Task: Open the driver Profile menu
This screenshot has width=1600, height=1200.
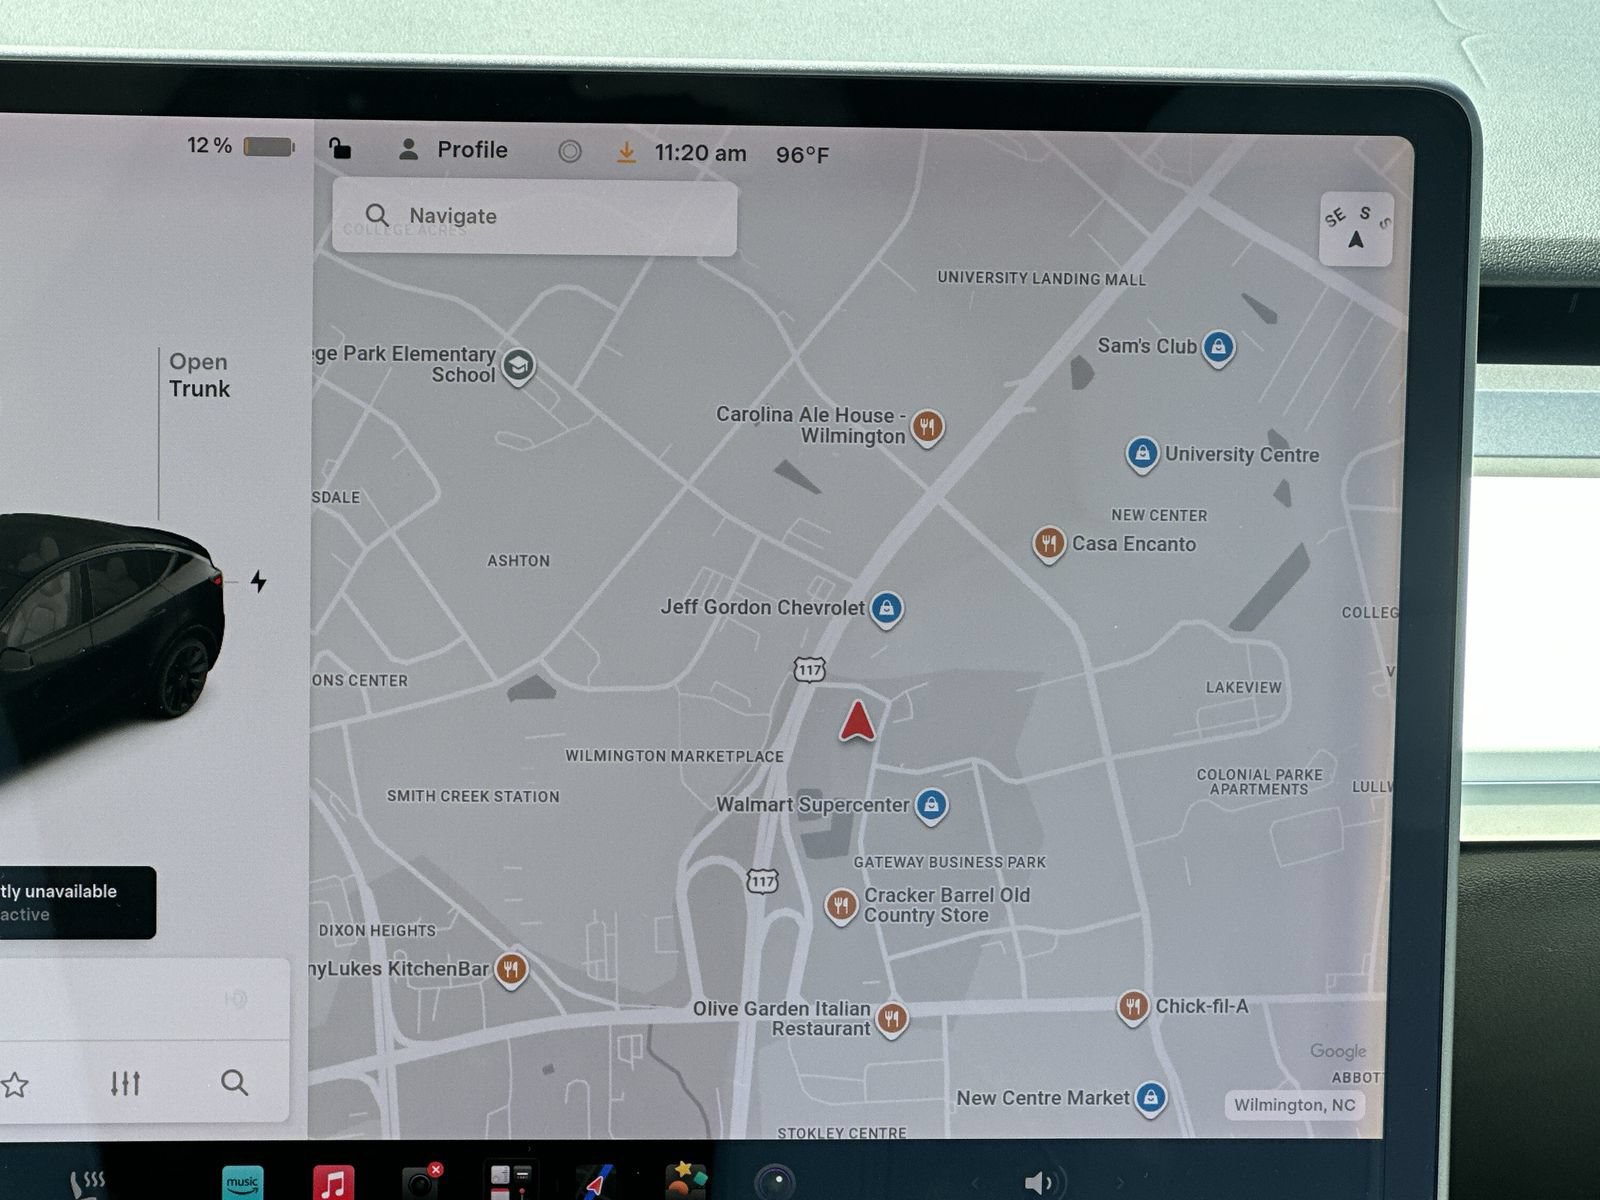Action: [x=454, y=150]
